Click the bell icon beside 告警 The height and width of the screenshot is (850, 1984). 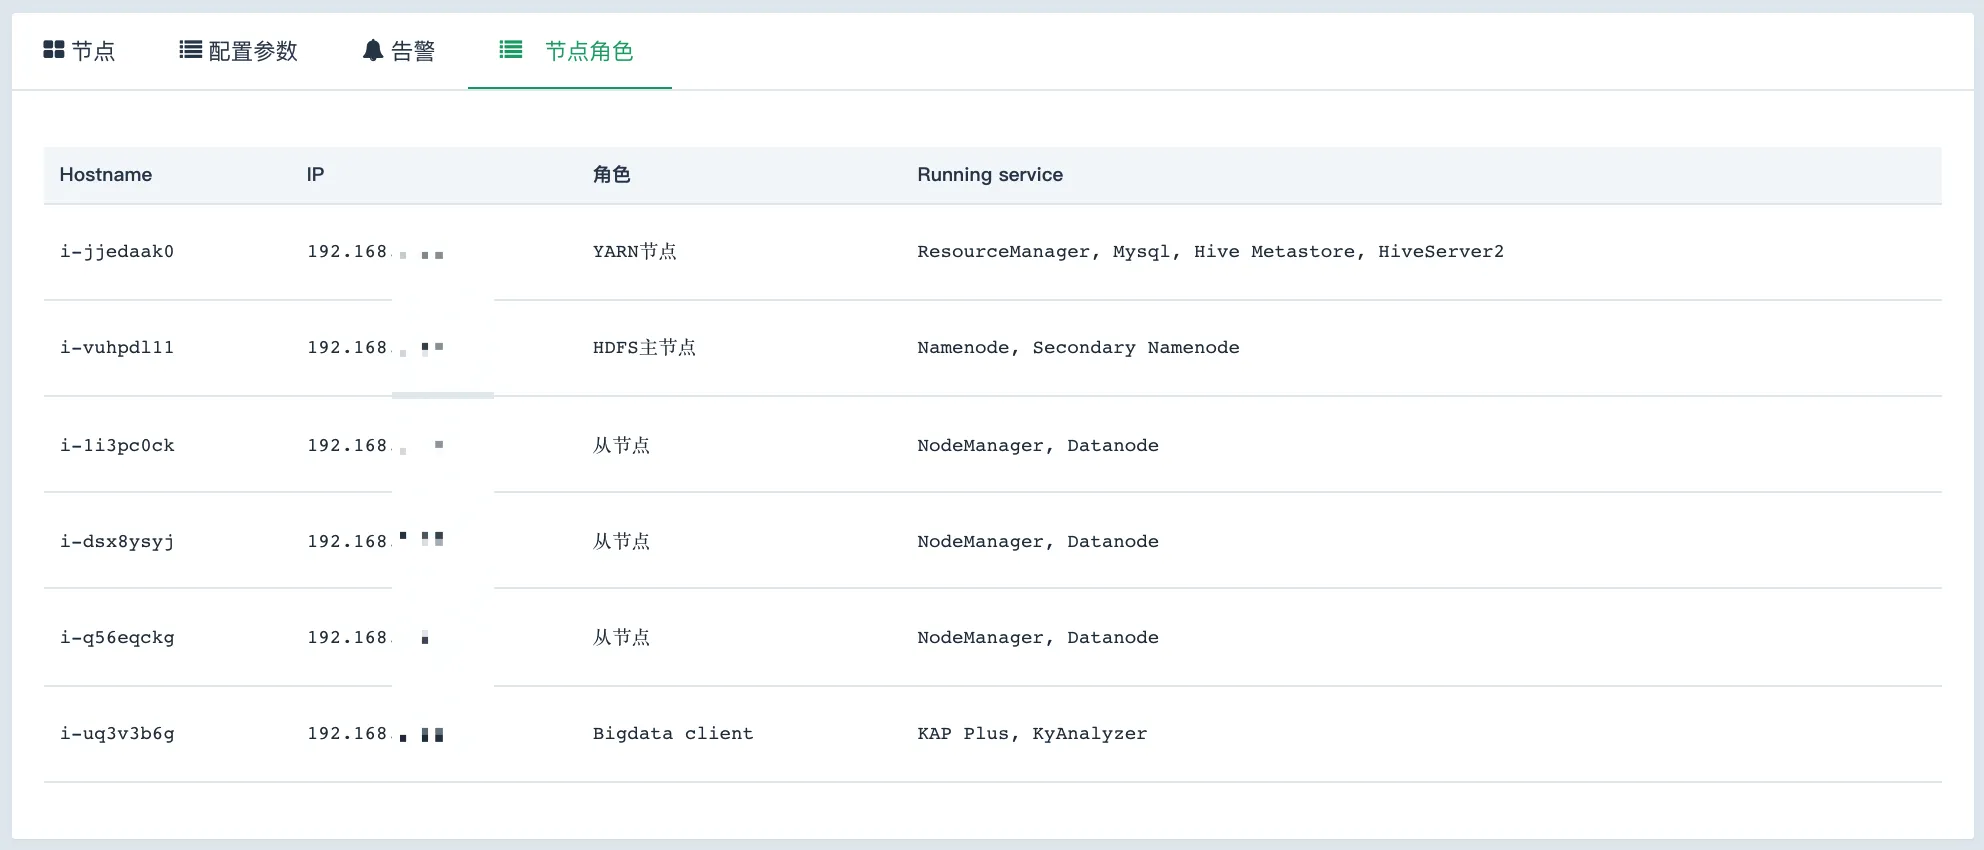pos(373,50)
